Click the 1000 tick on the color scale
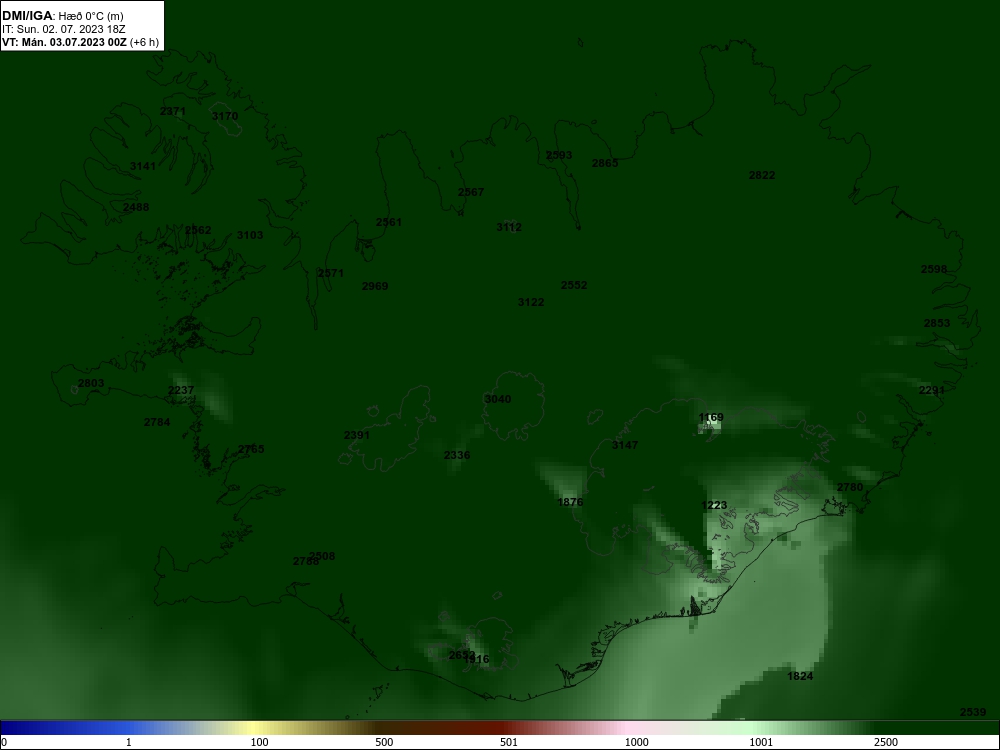 [637, 742]
